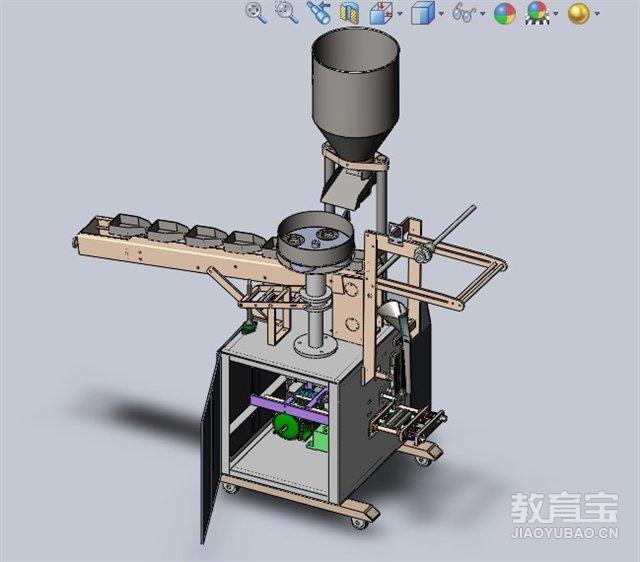Expand the View Orientation dropdown arrow
Image resolution: width=640 pixels, height=562 pixels.
(400, 13)
